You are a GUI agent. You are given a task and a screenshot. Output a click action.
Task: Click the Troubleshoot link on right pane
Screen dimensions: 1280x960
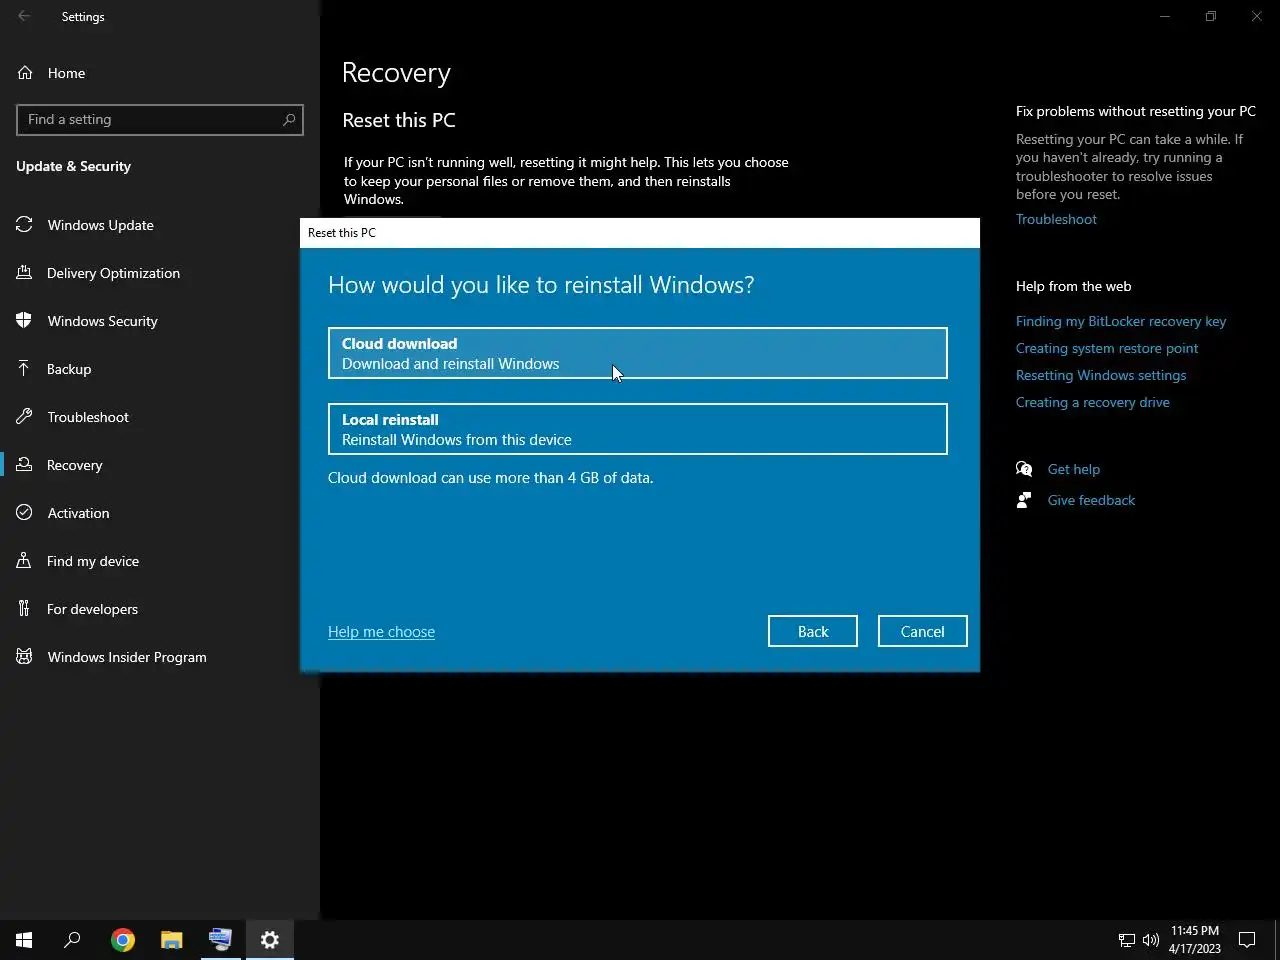click(1056, 219)
